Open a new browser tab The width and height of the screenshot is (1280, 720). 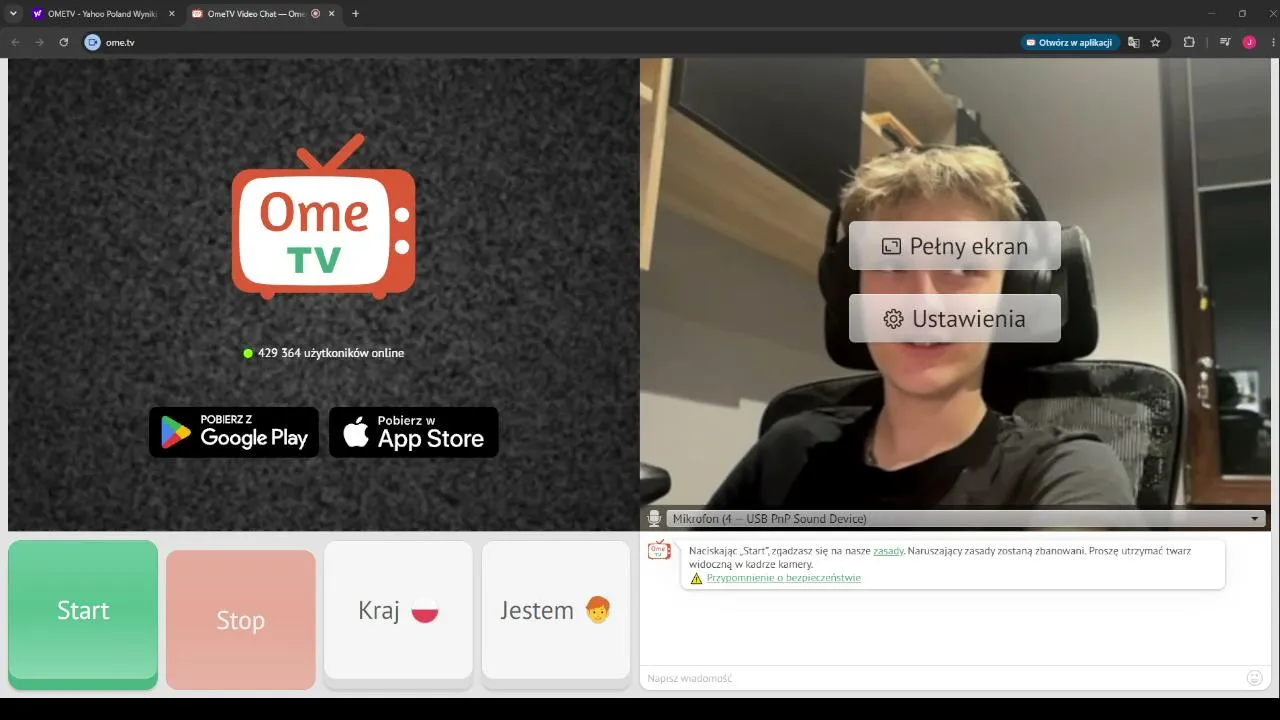click(355, 14)
